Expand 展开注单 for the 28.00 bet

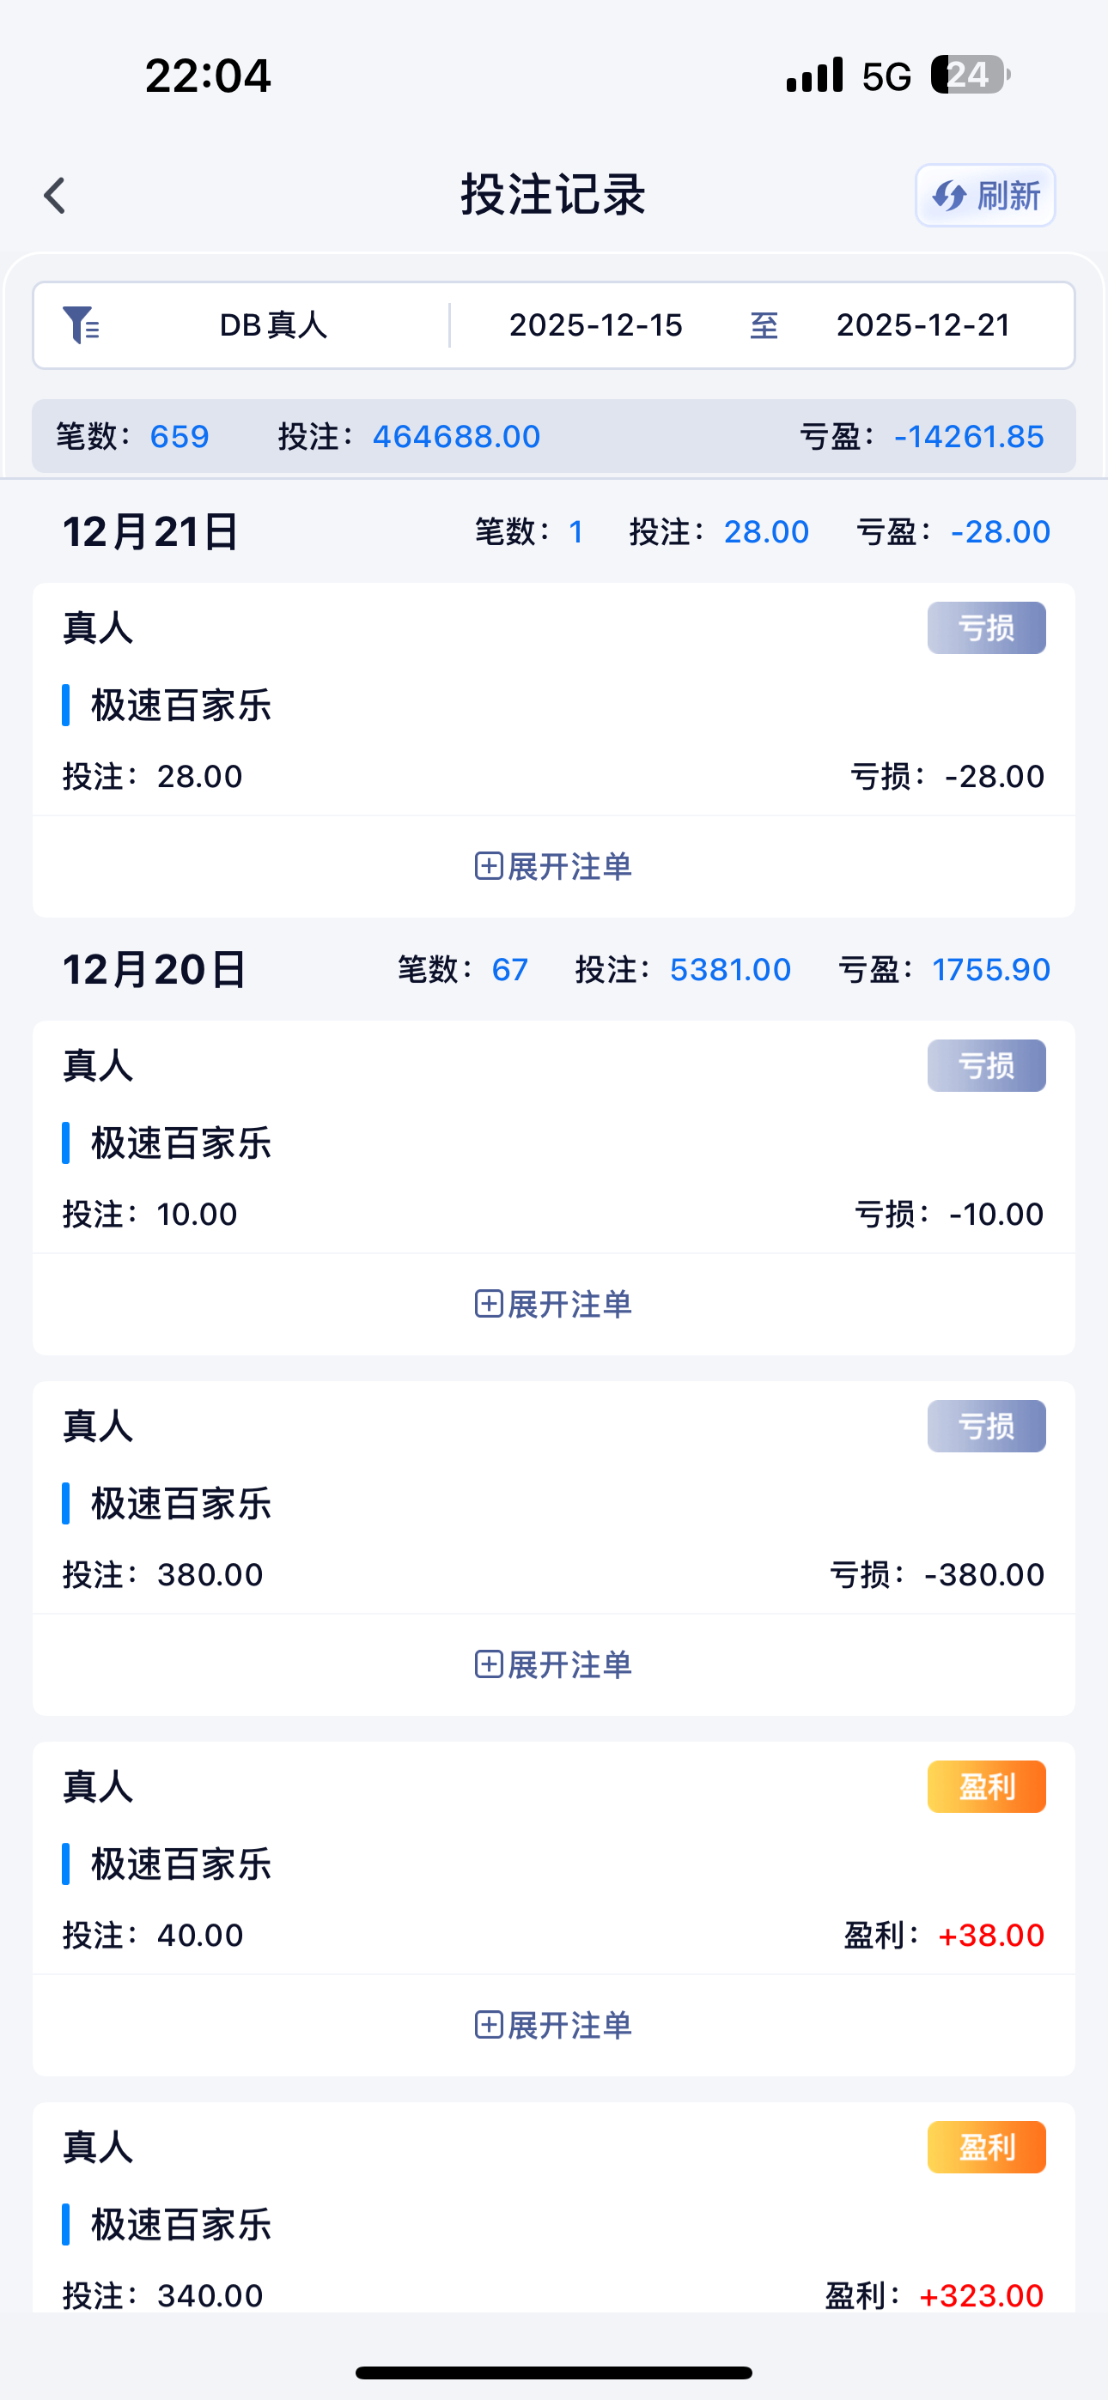(553, 866)
